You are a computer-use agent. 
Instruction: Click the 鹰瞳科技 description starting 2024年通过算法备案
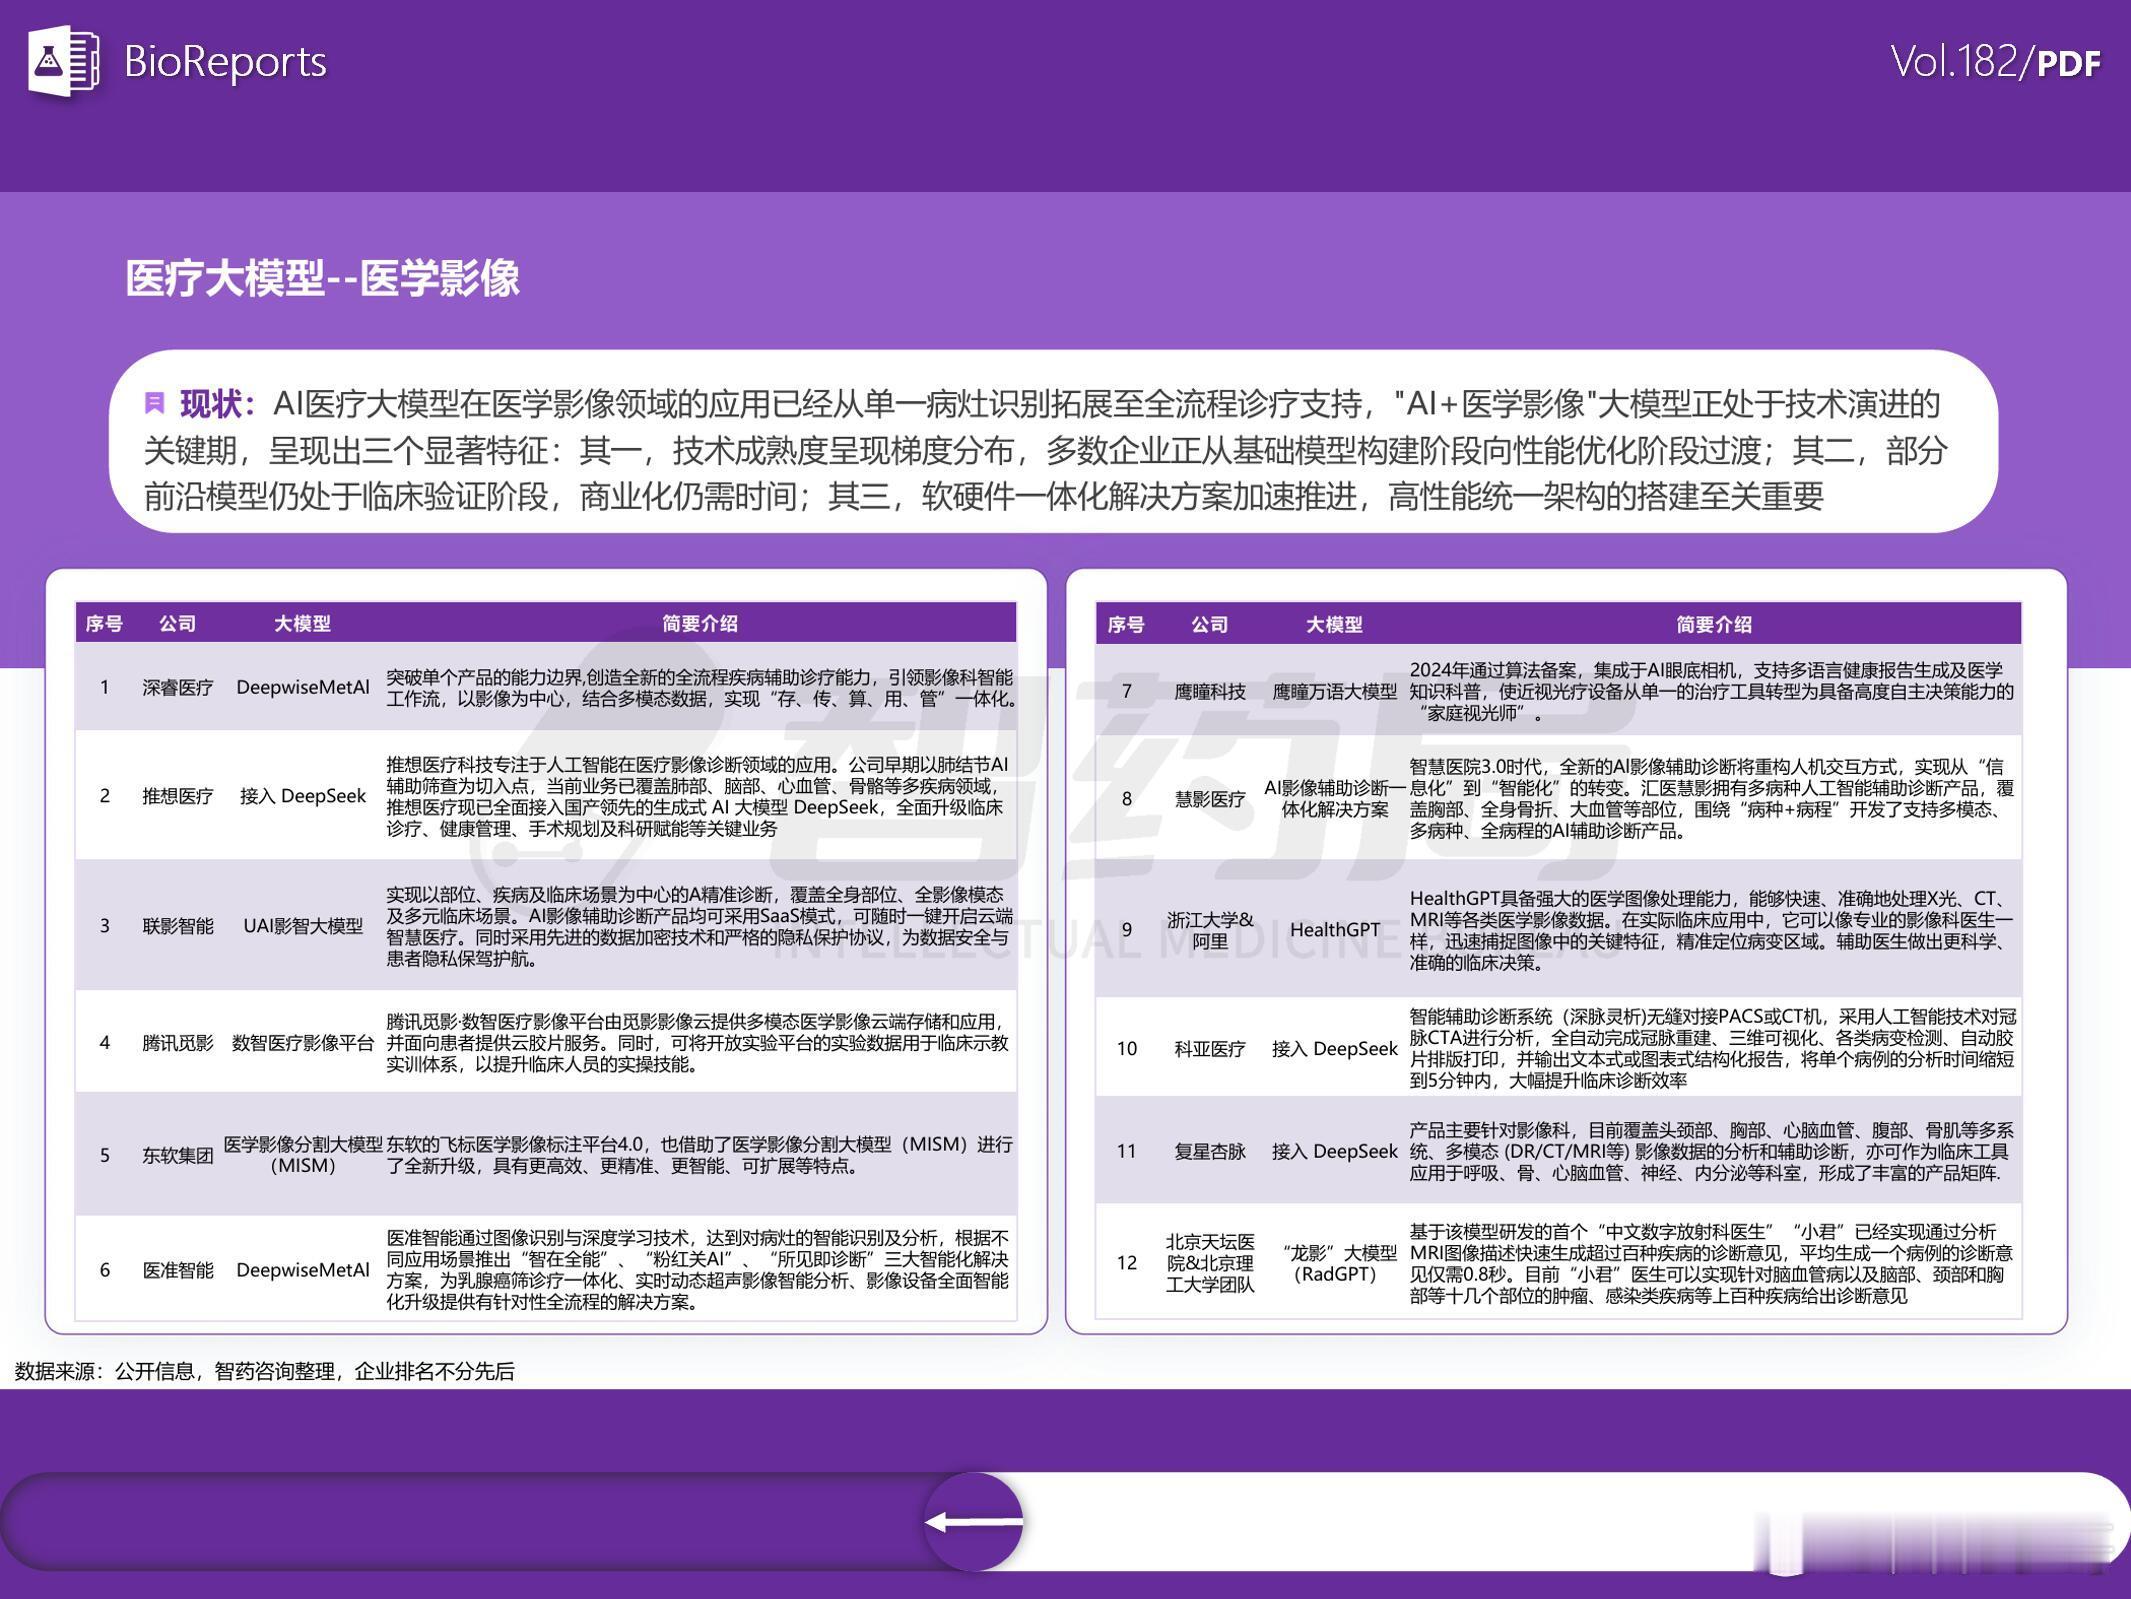(1711, 691)
